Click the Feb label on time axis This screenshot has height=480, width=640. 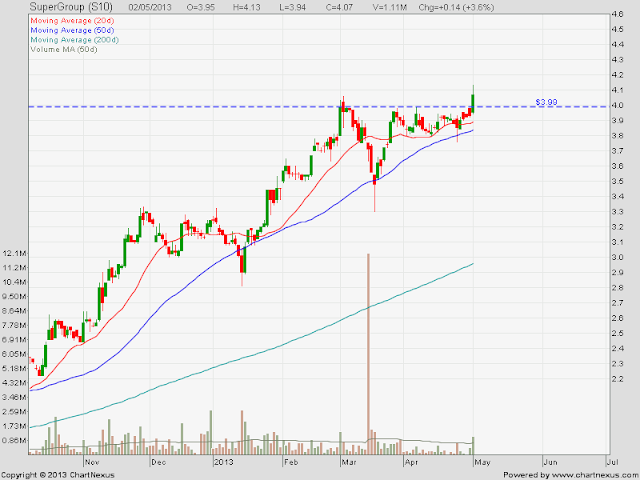291,462
